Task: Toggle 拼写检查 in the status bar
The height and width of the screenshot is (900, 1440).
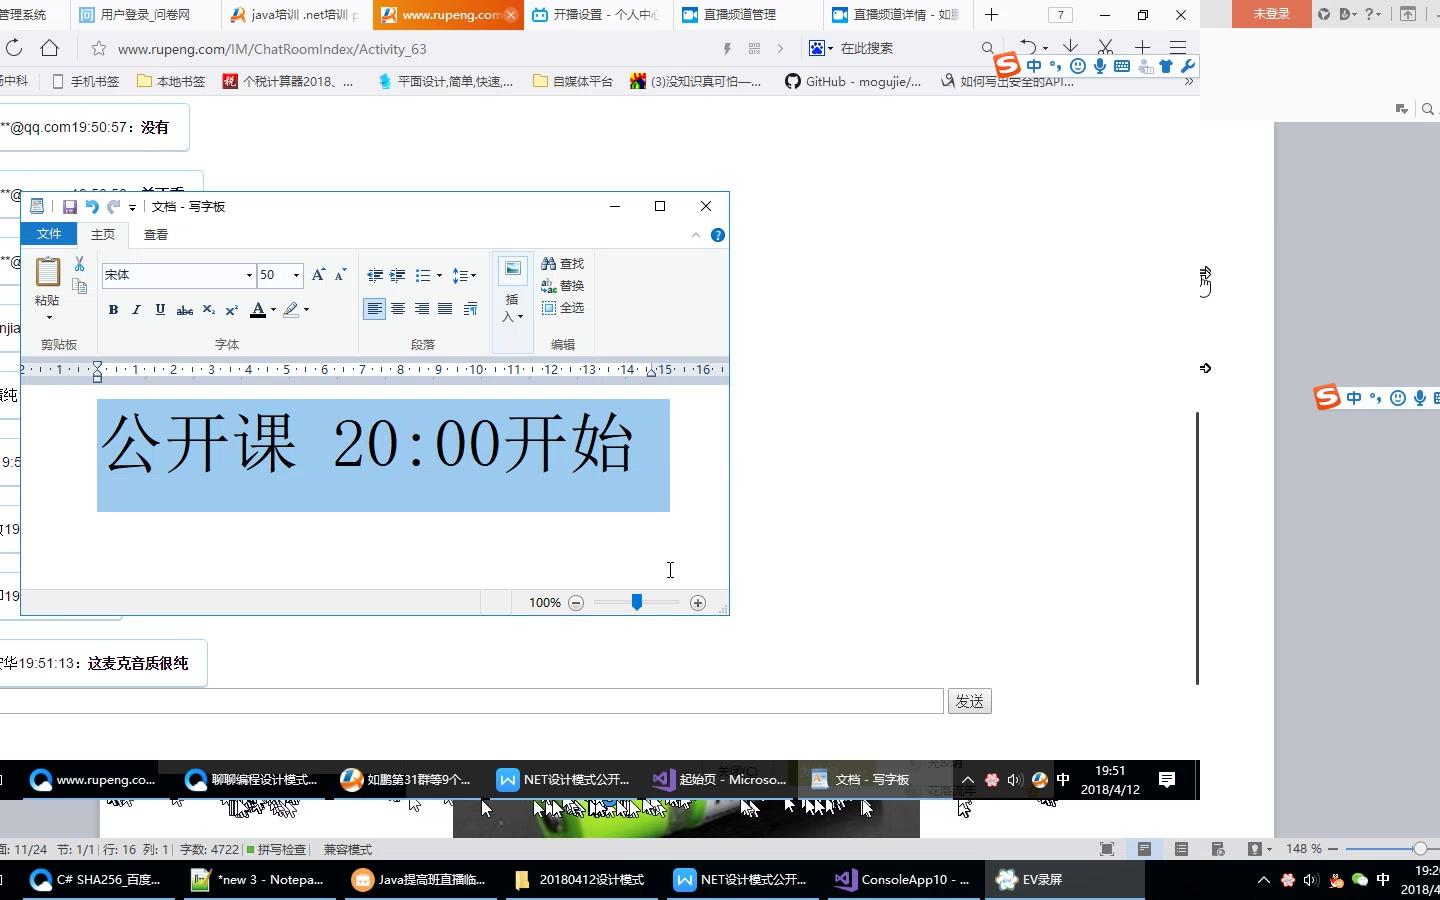Action: [279, 849]
